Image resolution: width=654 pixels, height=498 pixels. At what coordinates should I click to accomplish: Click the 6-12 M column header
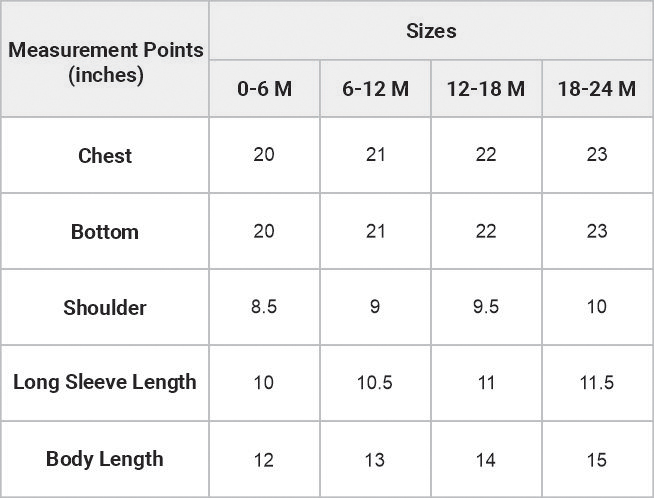pos(375,88)
